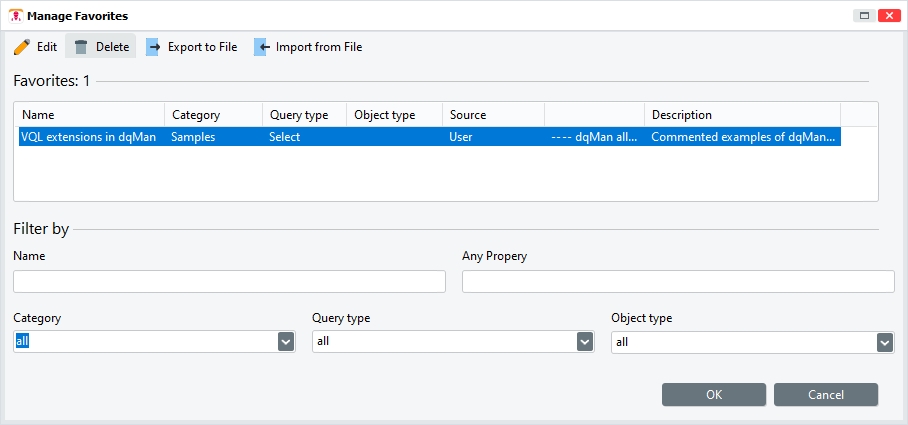This screenshot has height=425, width=908.
Task: Open the Query type dropdown arrow
Action: click(585, 342)
